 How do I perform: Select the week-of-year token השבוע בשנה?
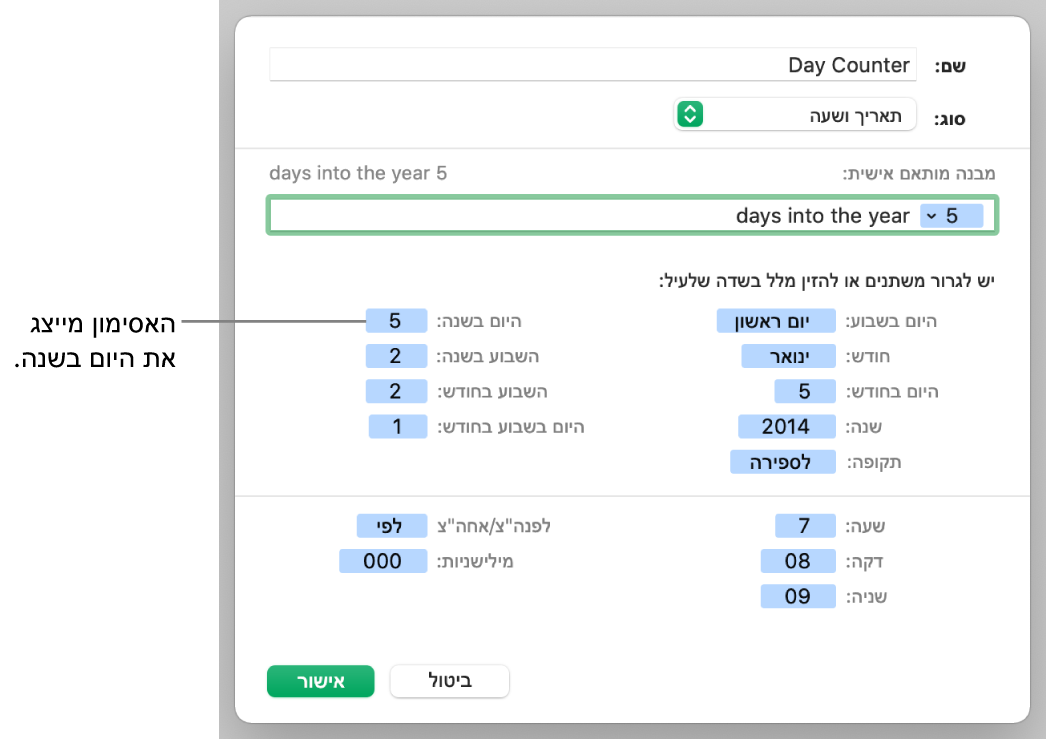[396, 356]
